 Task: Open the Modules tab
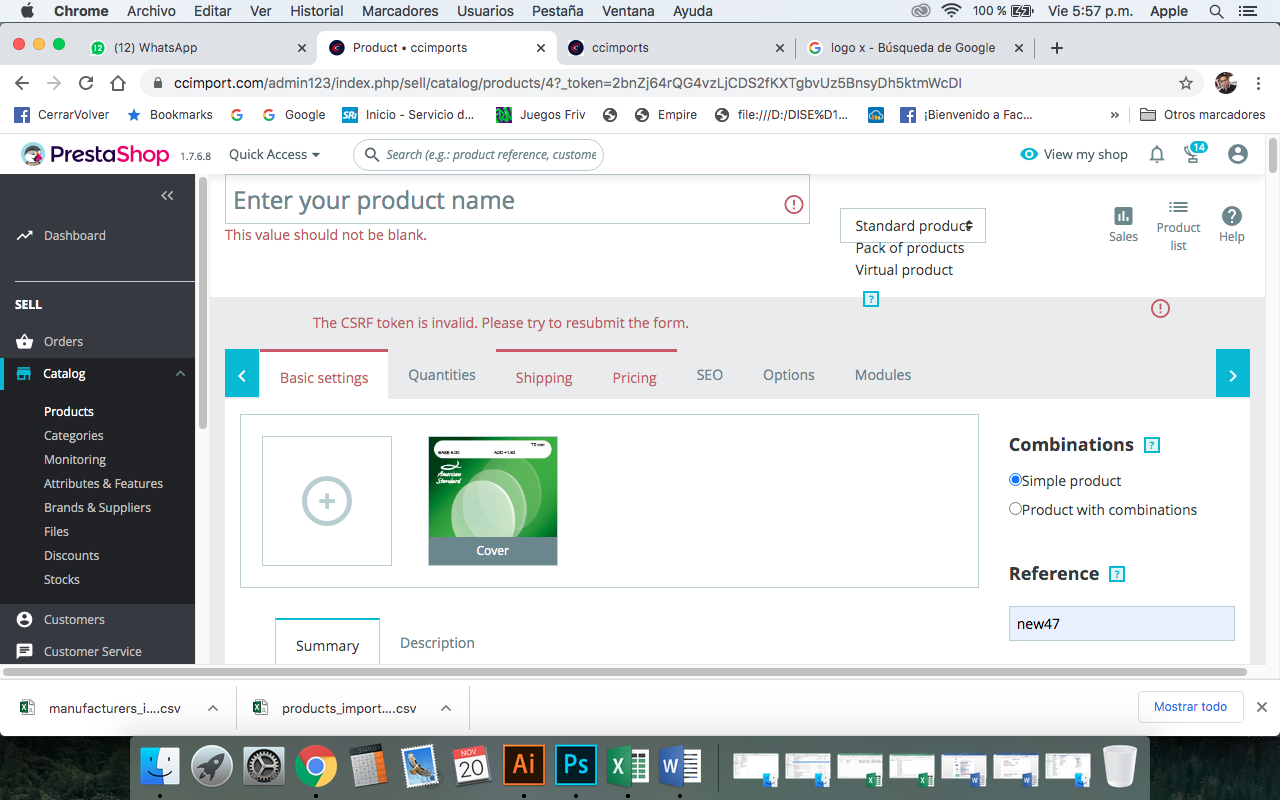click(x=883, y=375)
